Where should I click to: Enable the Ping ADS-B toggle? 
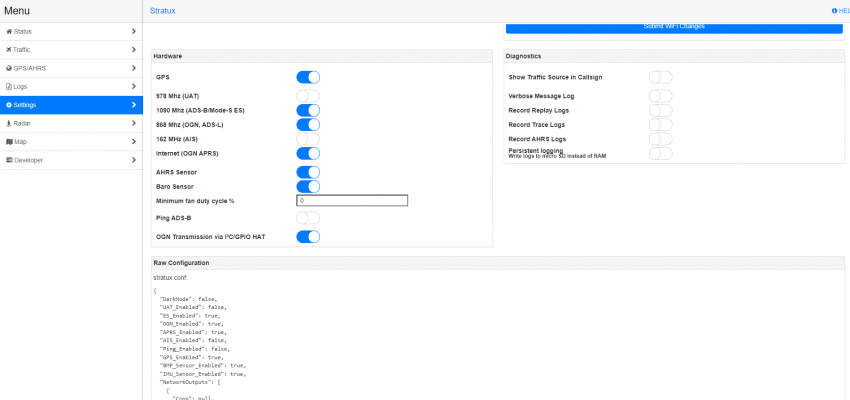308,218
